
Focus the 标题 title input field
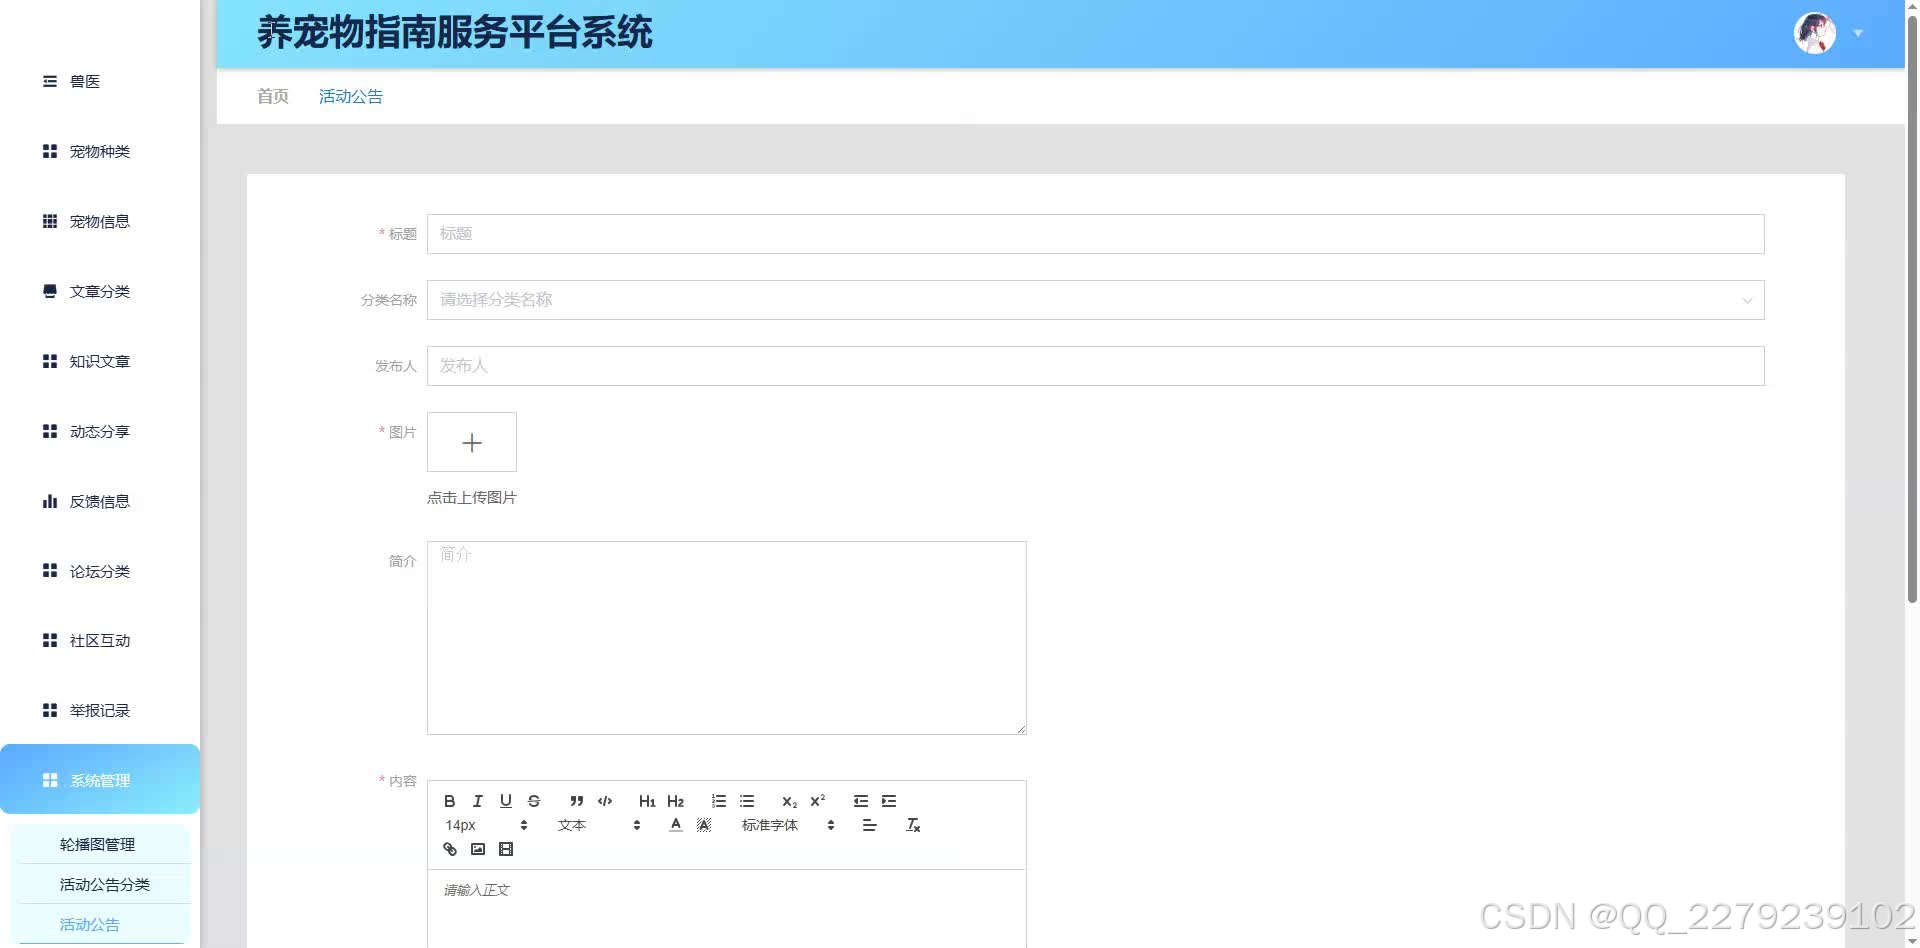pyautogui.click(x=1095, y=234)
